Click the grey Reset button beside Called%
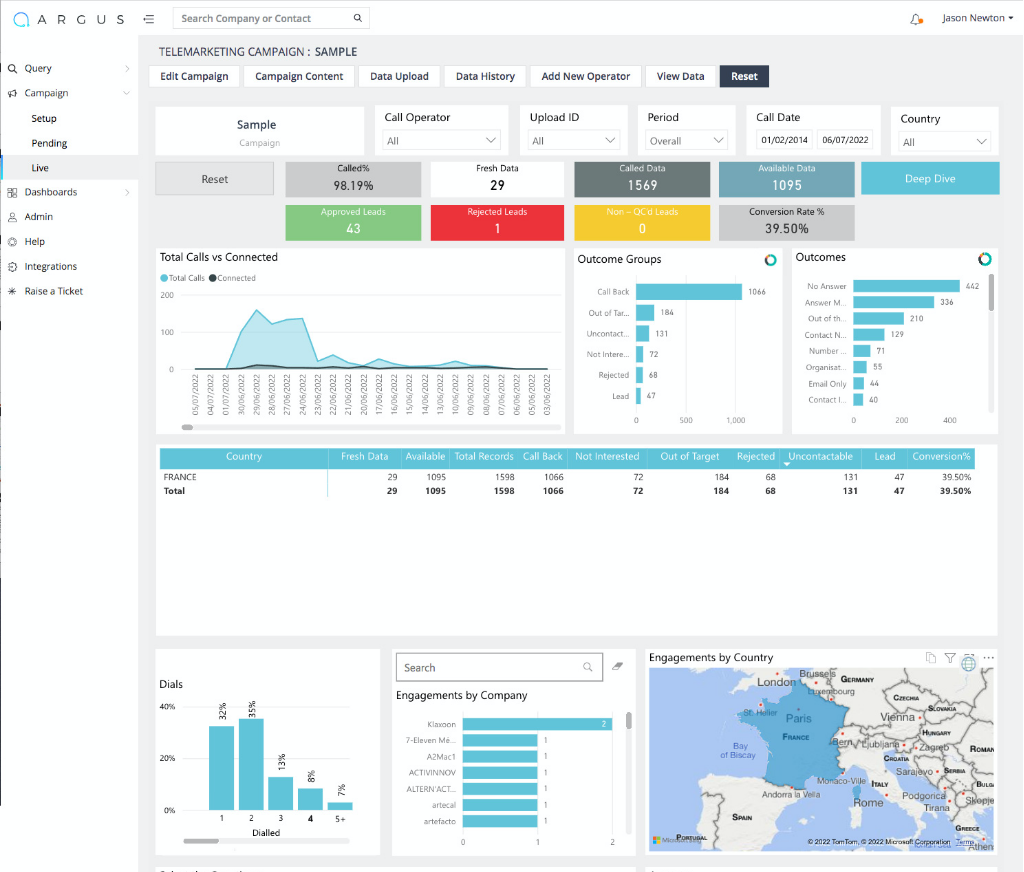 215,179
